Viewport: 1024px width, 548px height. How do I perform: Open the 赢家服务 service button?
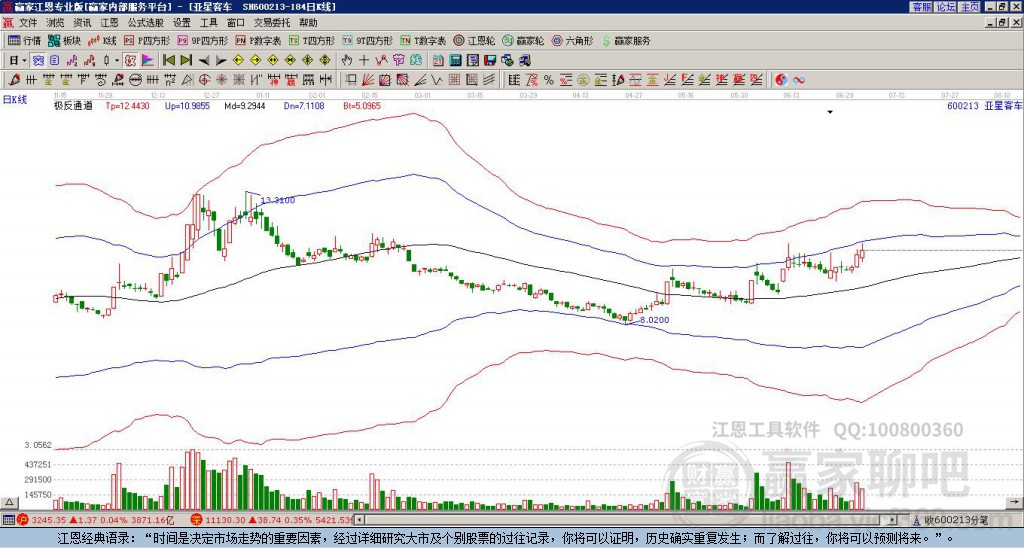pyautogui.click(x=626, y=40)
